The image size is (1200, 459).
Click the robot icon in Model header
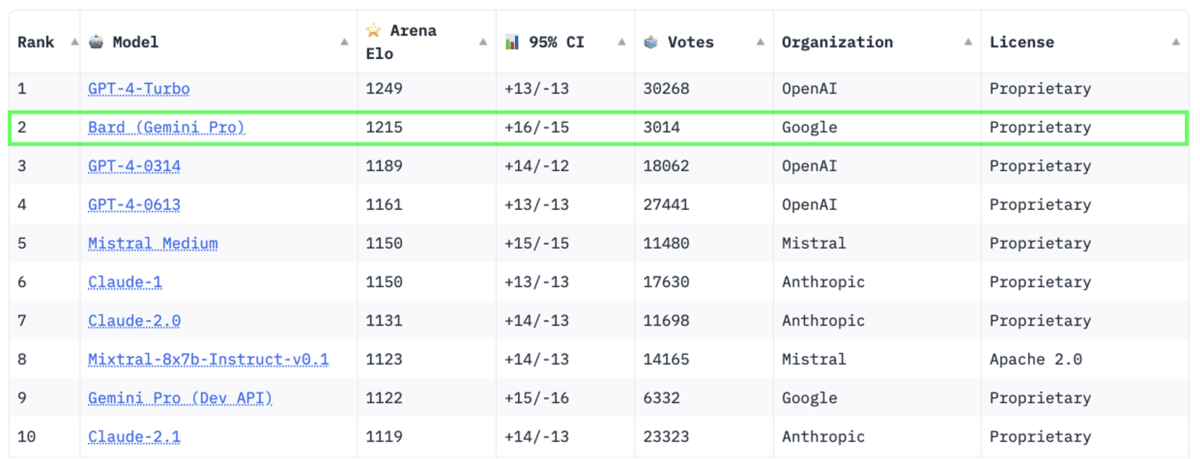[x=96, y=42]
